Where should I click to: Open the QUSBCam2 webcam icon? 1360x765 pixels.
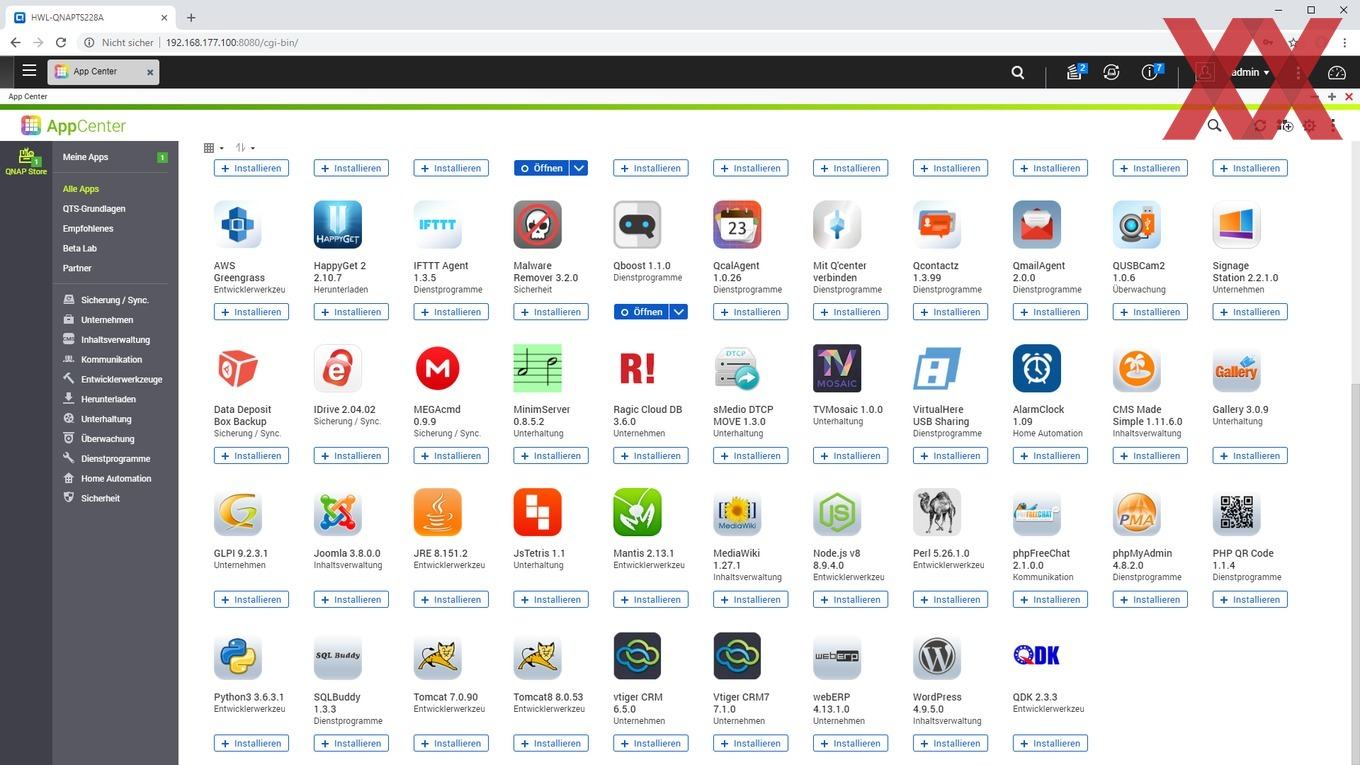tap(1137, 224)
